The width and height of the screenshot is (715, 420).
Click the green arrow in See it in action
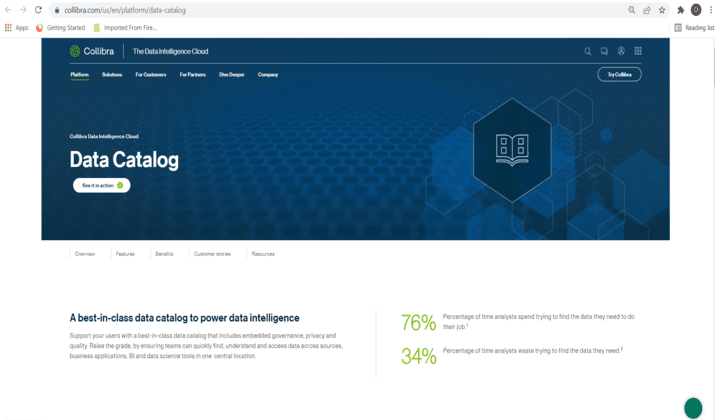click(120, 185)
